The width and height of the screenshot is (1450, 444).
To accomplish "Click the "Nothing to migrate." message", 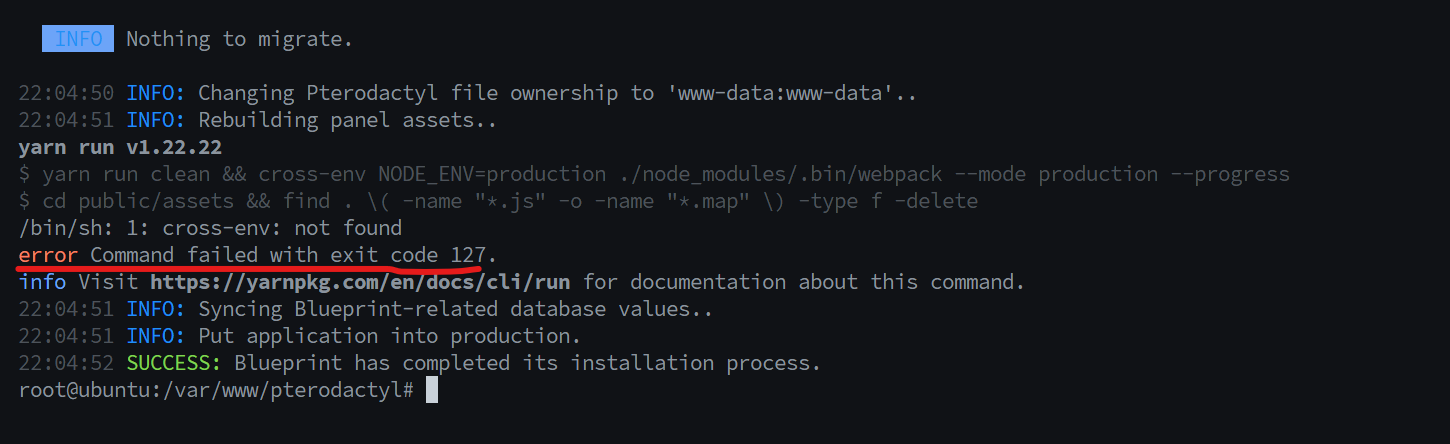I will (239, 39).
